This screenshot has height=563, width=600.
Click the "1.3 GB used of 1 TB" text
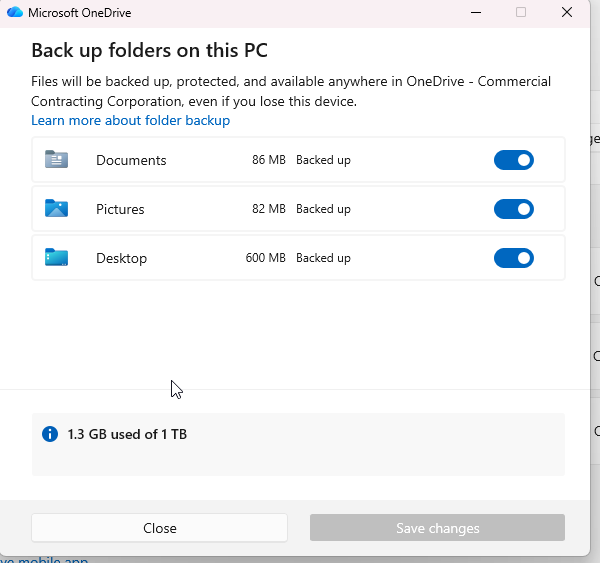[x=127, y=434]
